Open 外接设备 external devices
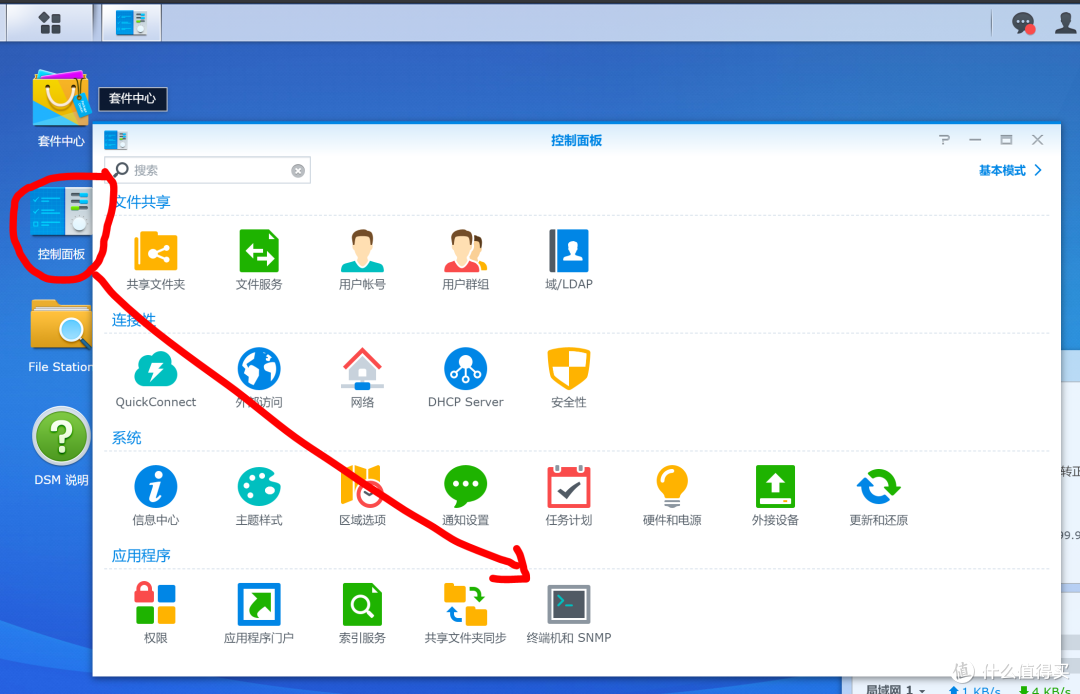Image resolution: width=1080 pixels, height=694 pixels. click(x=776, y=496)
